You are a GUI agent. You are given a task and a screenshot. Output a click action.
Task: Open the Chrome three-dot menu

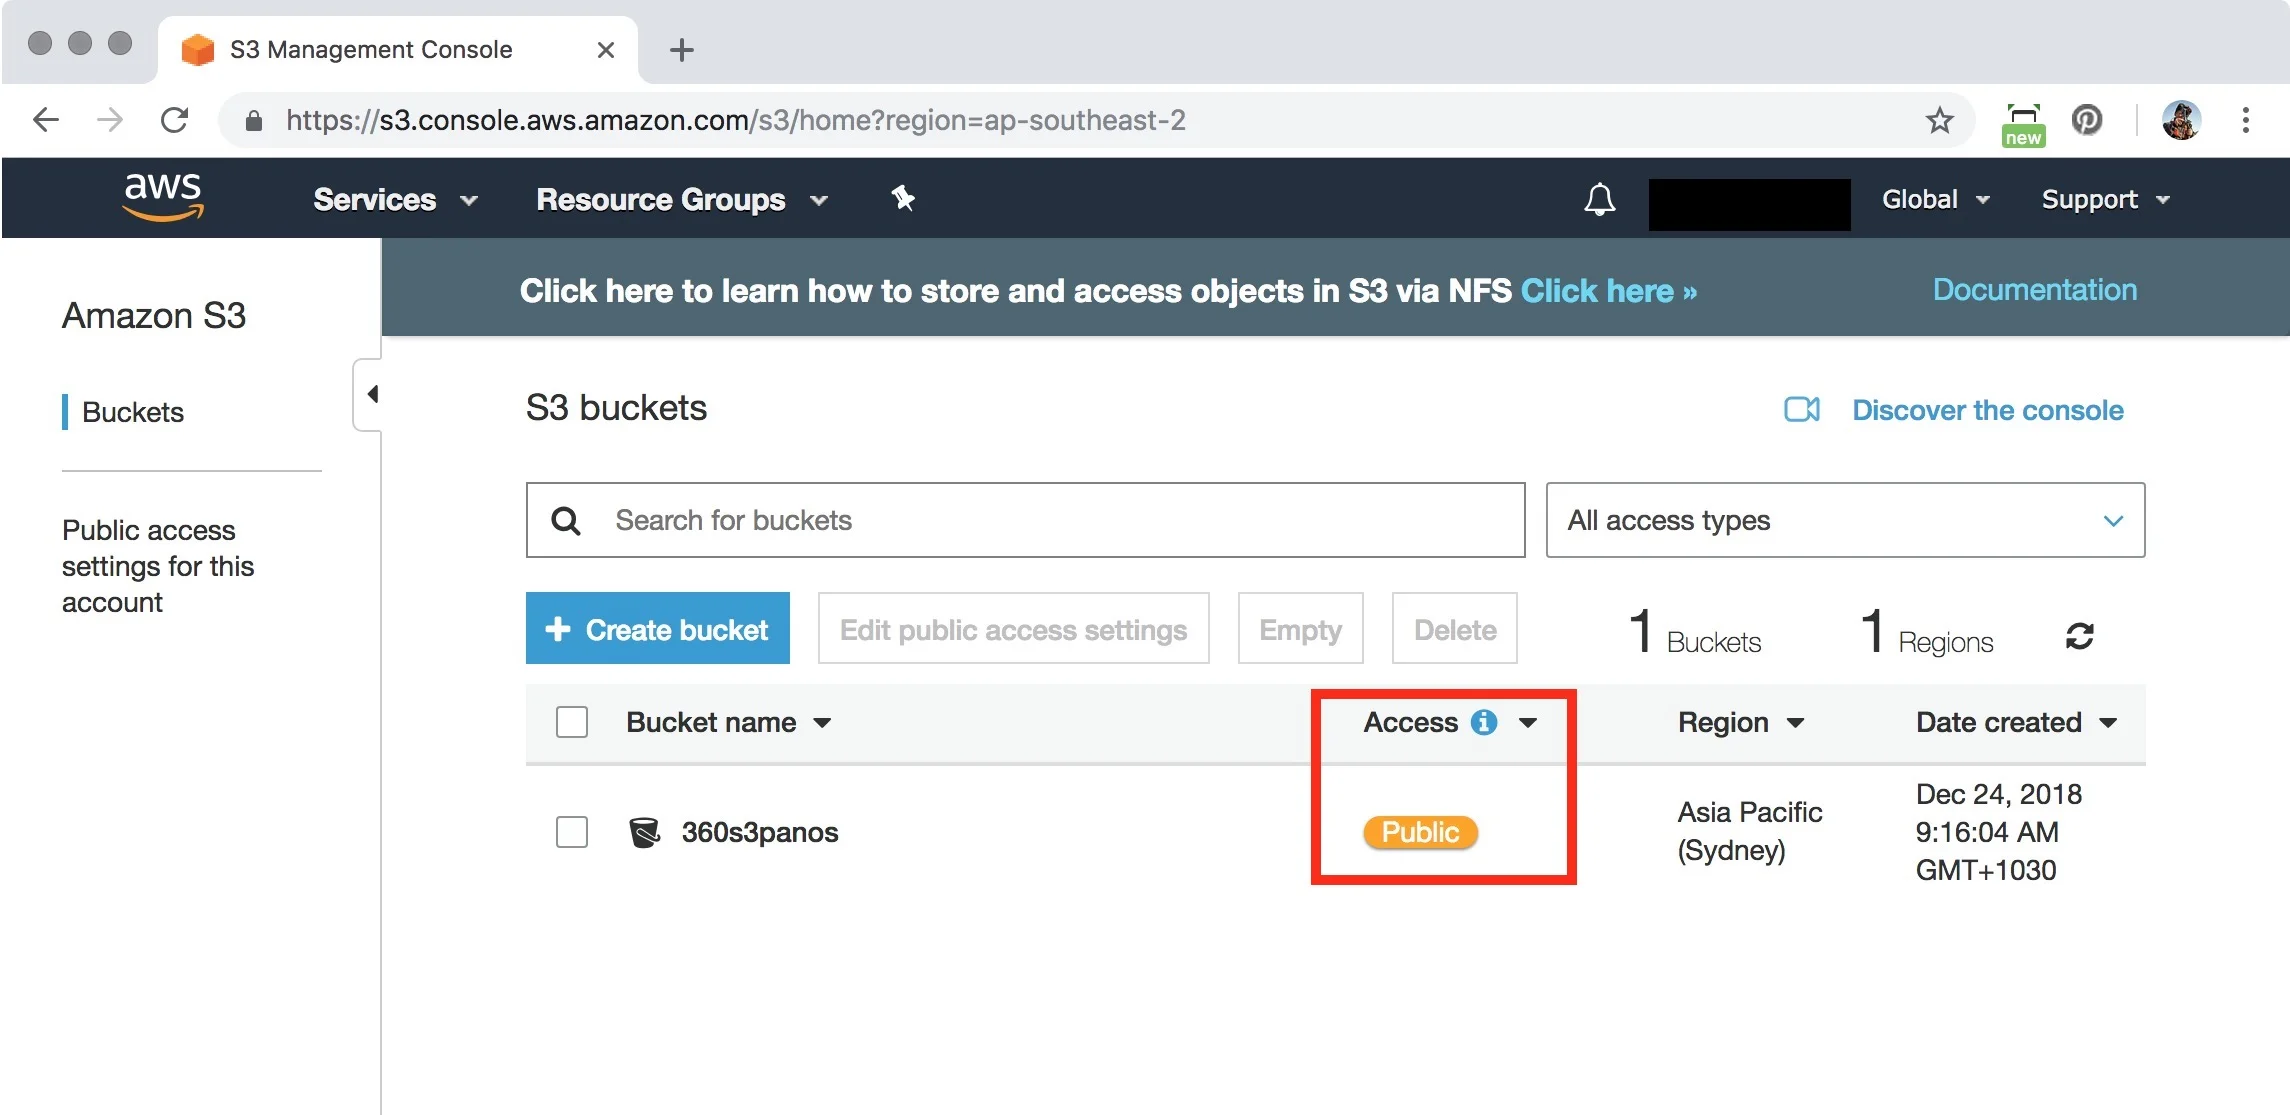click(x=2245, y=120)
